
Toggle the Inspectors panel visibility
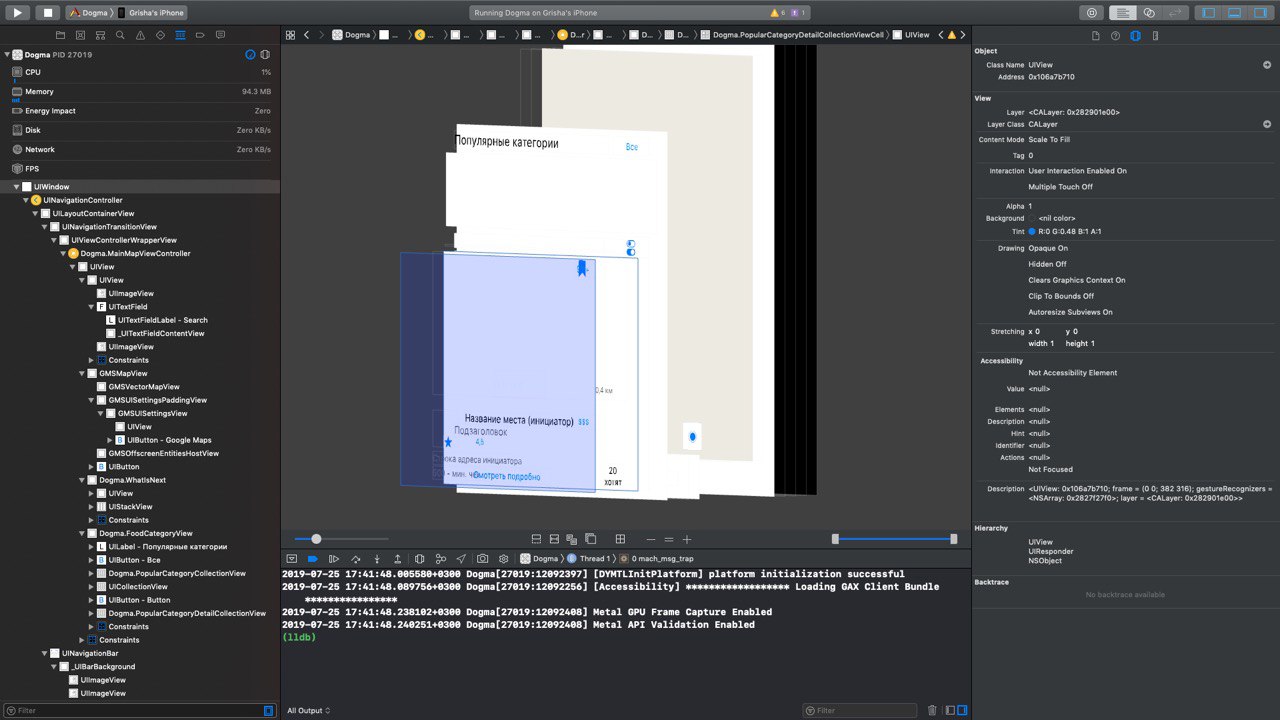pyautogui.click(x=1259, y=13)
